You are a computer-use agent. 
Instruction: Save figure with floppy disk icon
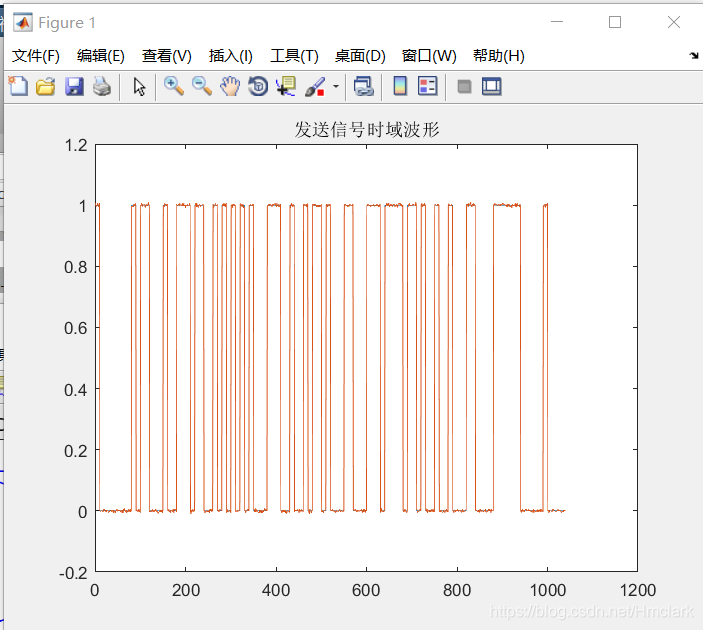[x=74, y=86]
